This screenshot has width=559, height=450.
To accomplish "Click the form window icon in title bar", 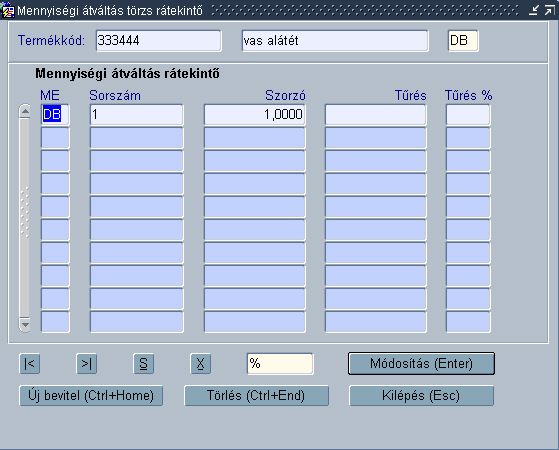I will 7,11.
